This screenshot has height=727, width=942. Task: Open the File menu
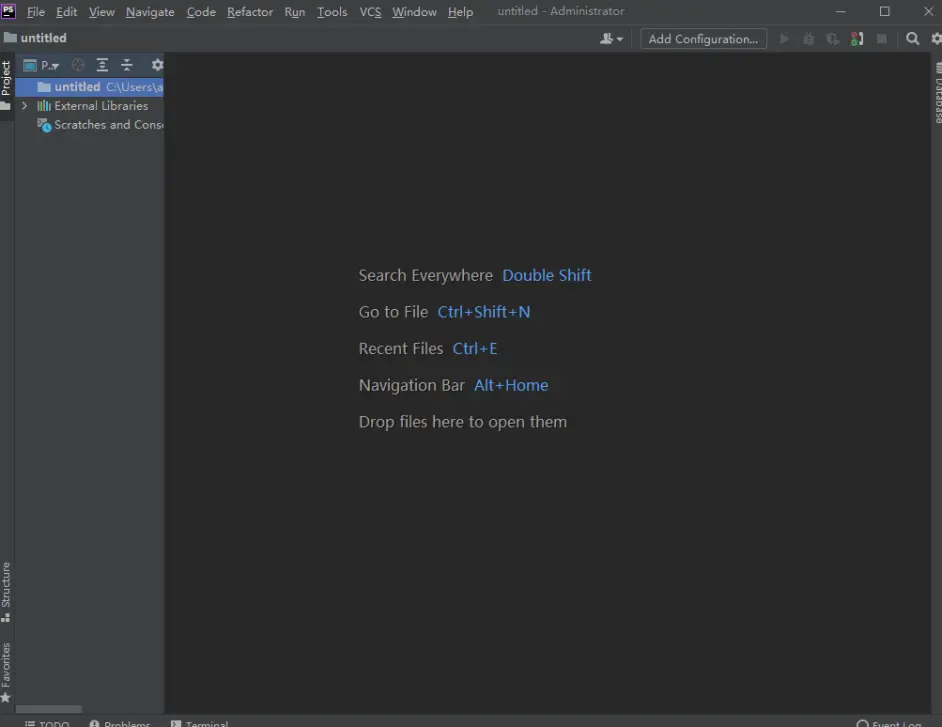click(x=35, y=11)
